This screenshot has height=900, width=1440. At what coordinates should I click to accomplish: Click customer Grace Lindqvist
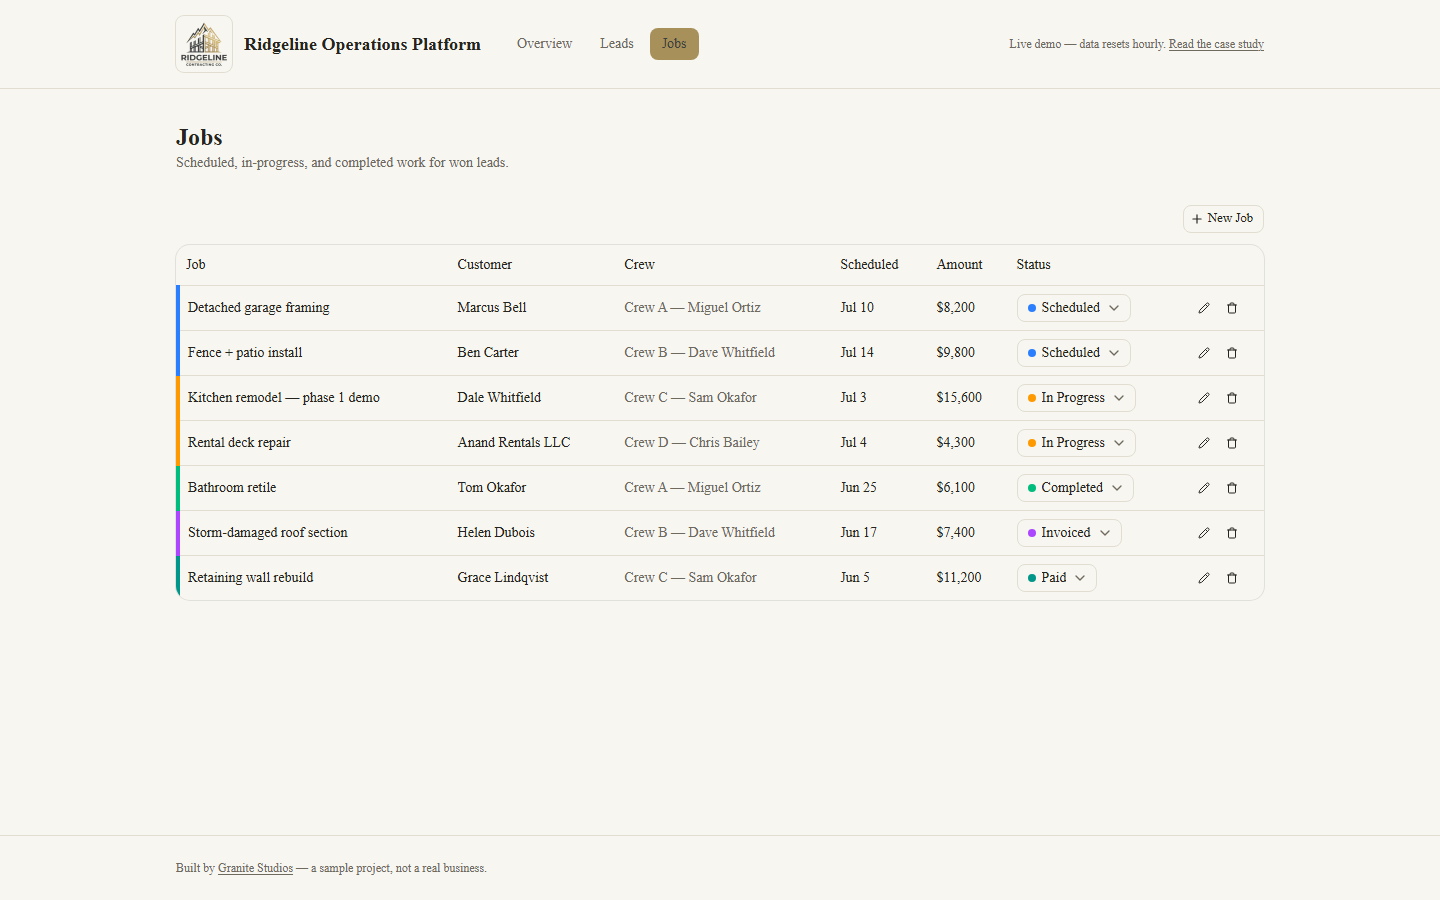(x=503, y=578)
